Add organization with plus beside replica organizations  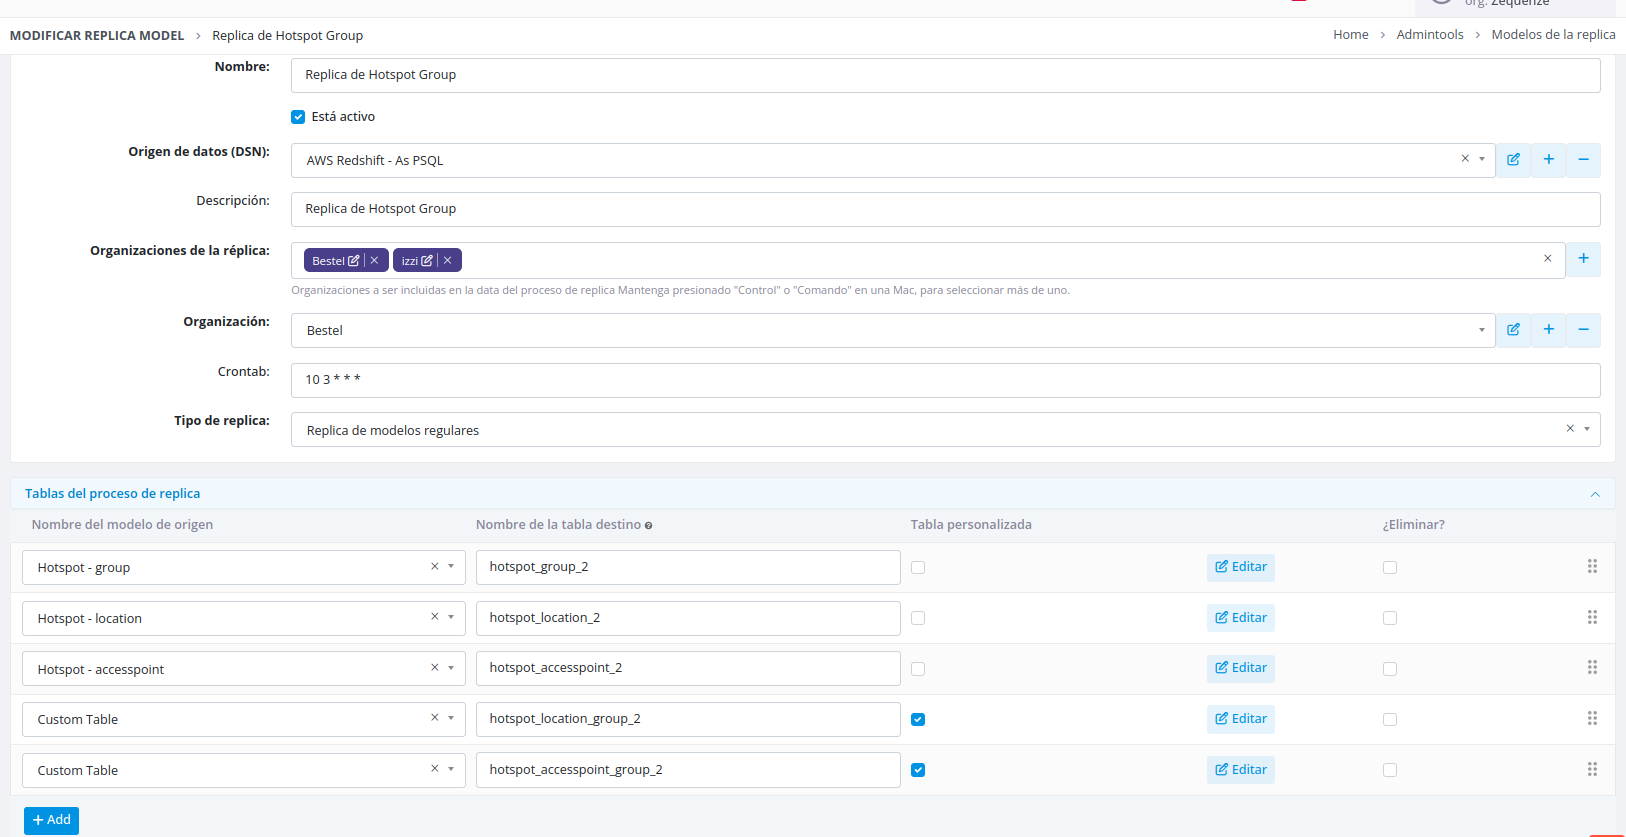point(1583,259)
